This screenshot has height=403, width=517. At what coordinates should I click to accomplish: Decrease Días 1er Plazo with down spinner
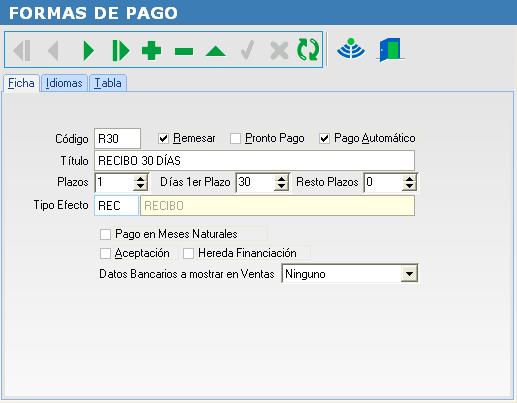(x=282, y=187)
